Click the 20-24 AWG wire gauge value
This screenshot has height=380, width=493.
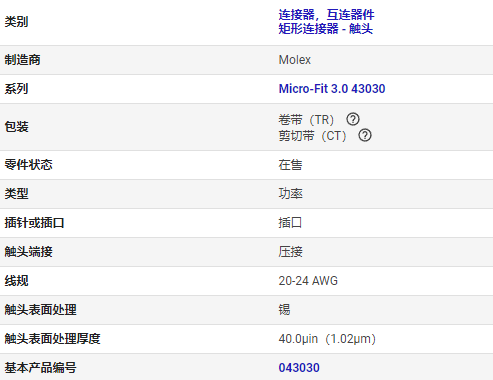coord(308,281)
